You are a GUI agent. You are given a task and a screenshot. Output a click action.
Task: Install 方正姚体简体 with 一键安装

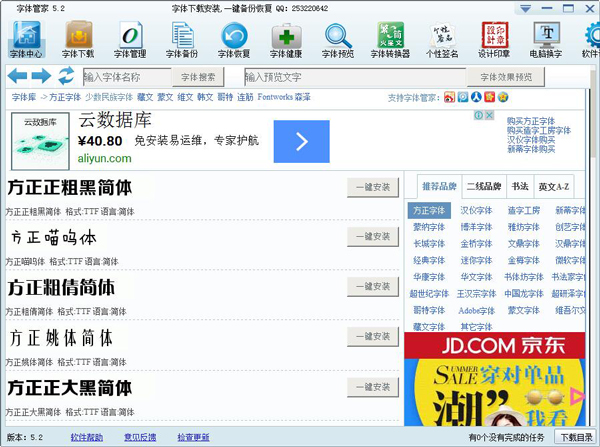coord(373,336)
